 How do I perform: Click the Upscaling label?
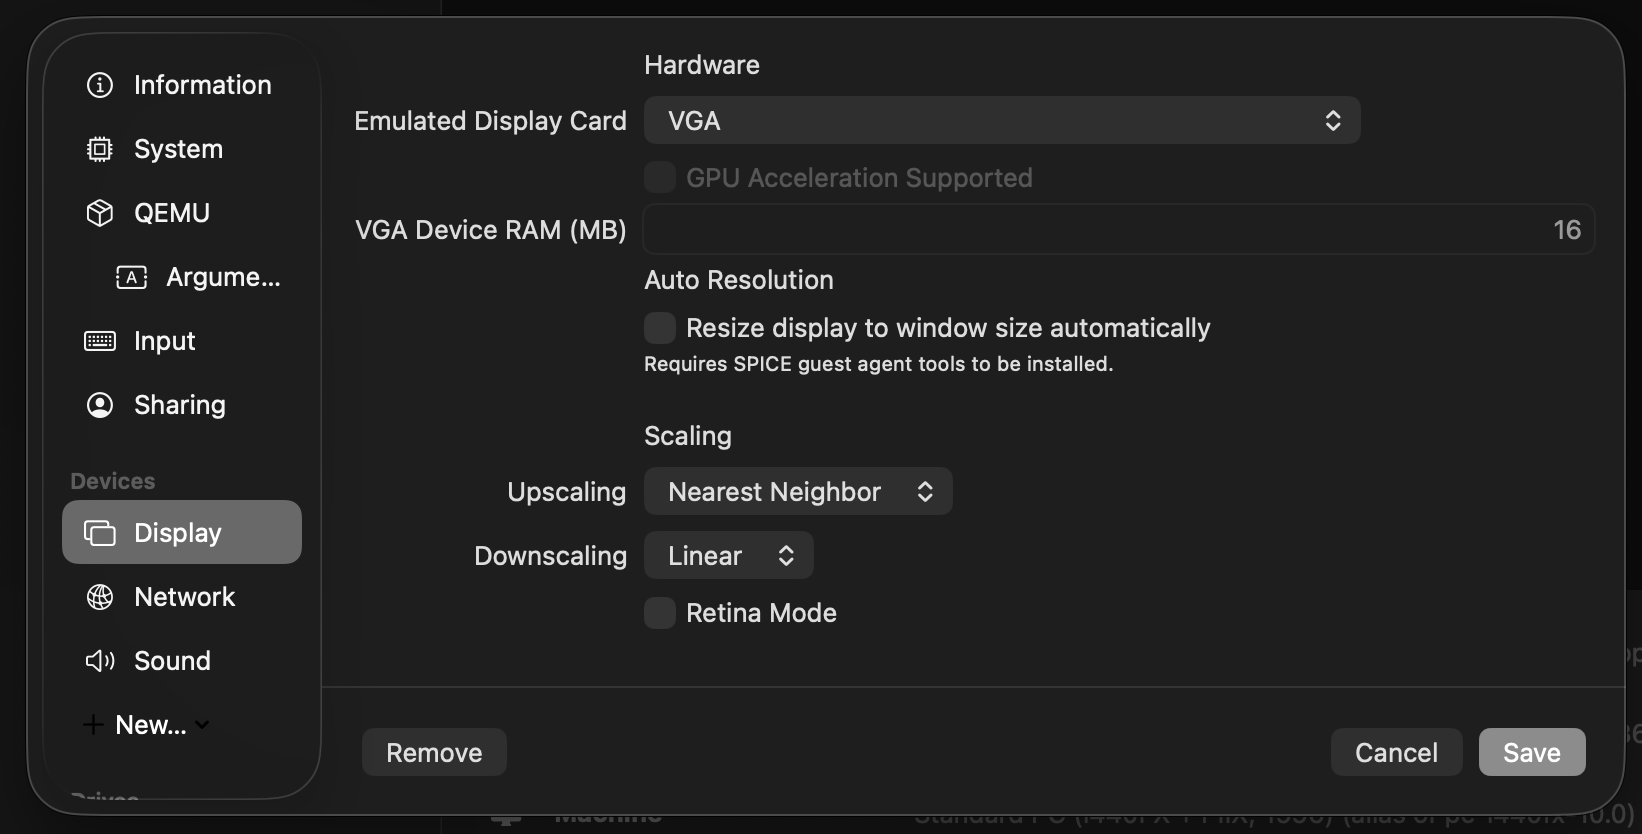[x=566, y=492]
